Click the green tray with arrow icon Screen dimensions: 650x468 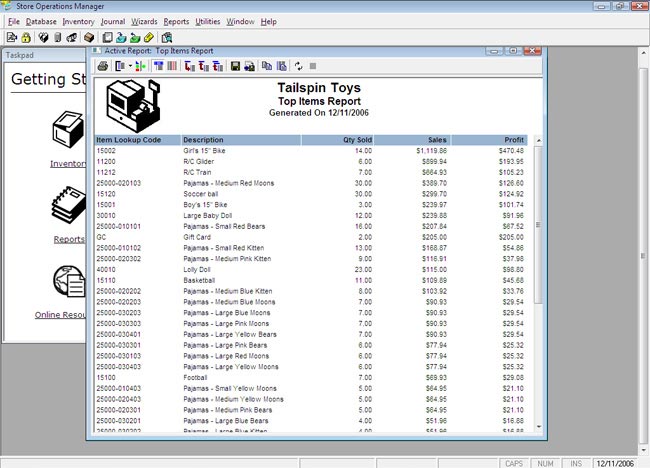[135, 38]
